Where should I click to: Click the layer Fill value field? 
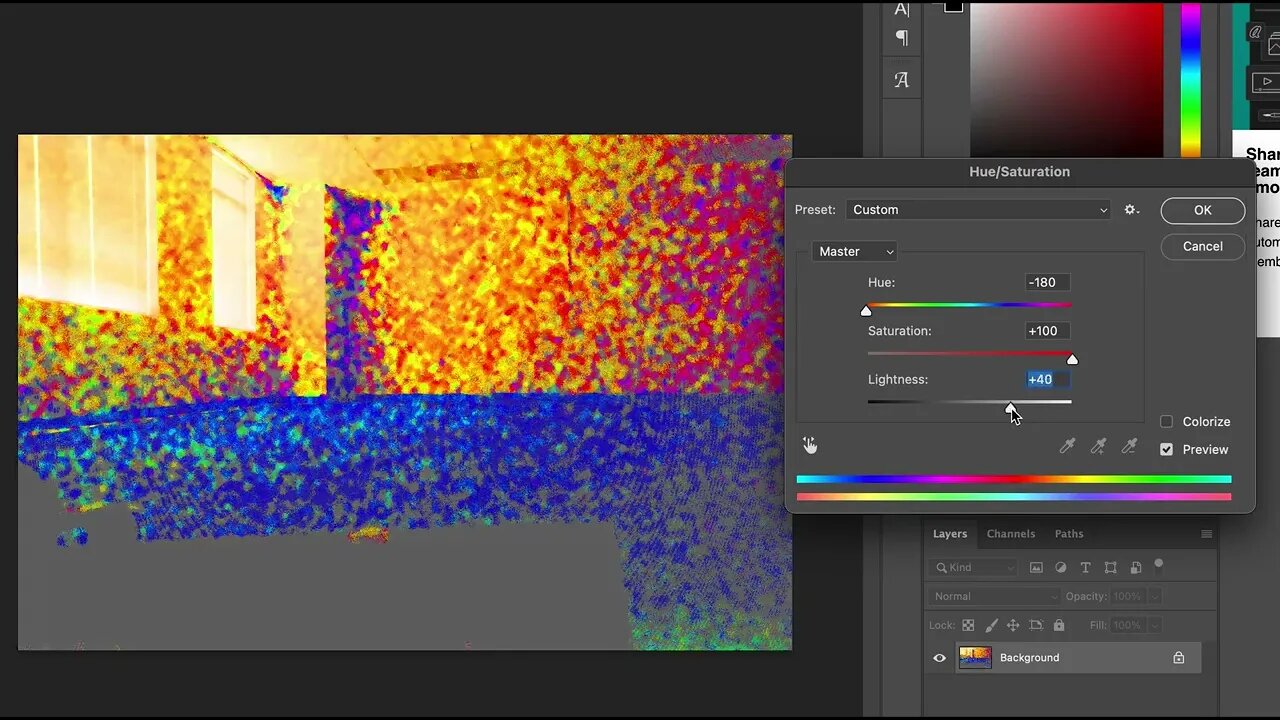(x=1127, y=625)
